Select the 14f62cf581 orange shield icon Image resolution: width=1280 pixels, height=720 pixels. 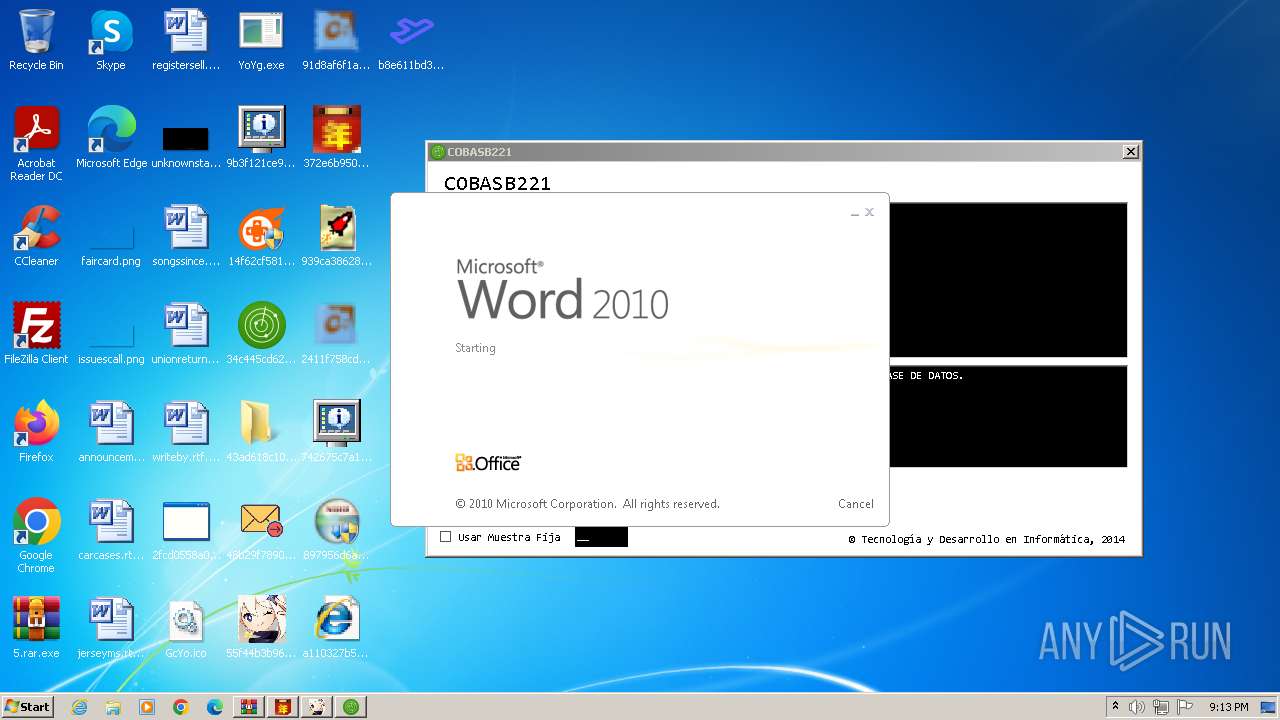(261, 236)
